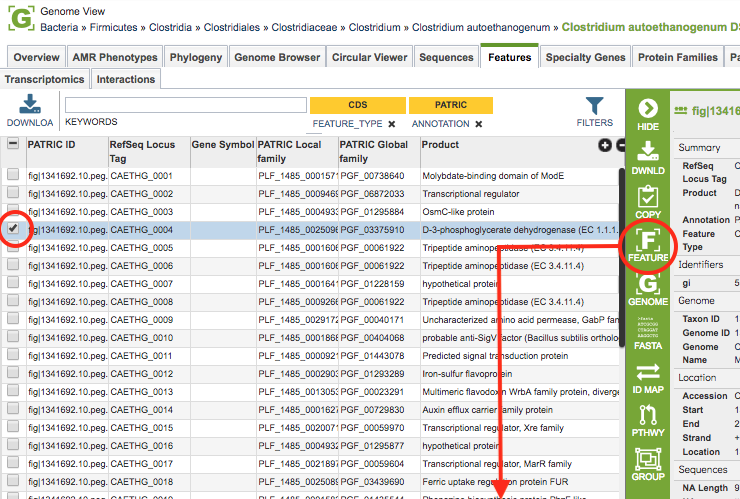740x499 pixels.
Task: Check the CAETHG_0018 row checkbox
Action: pyautogui.click(x=13, y=480)
